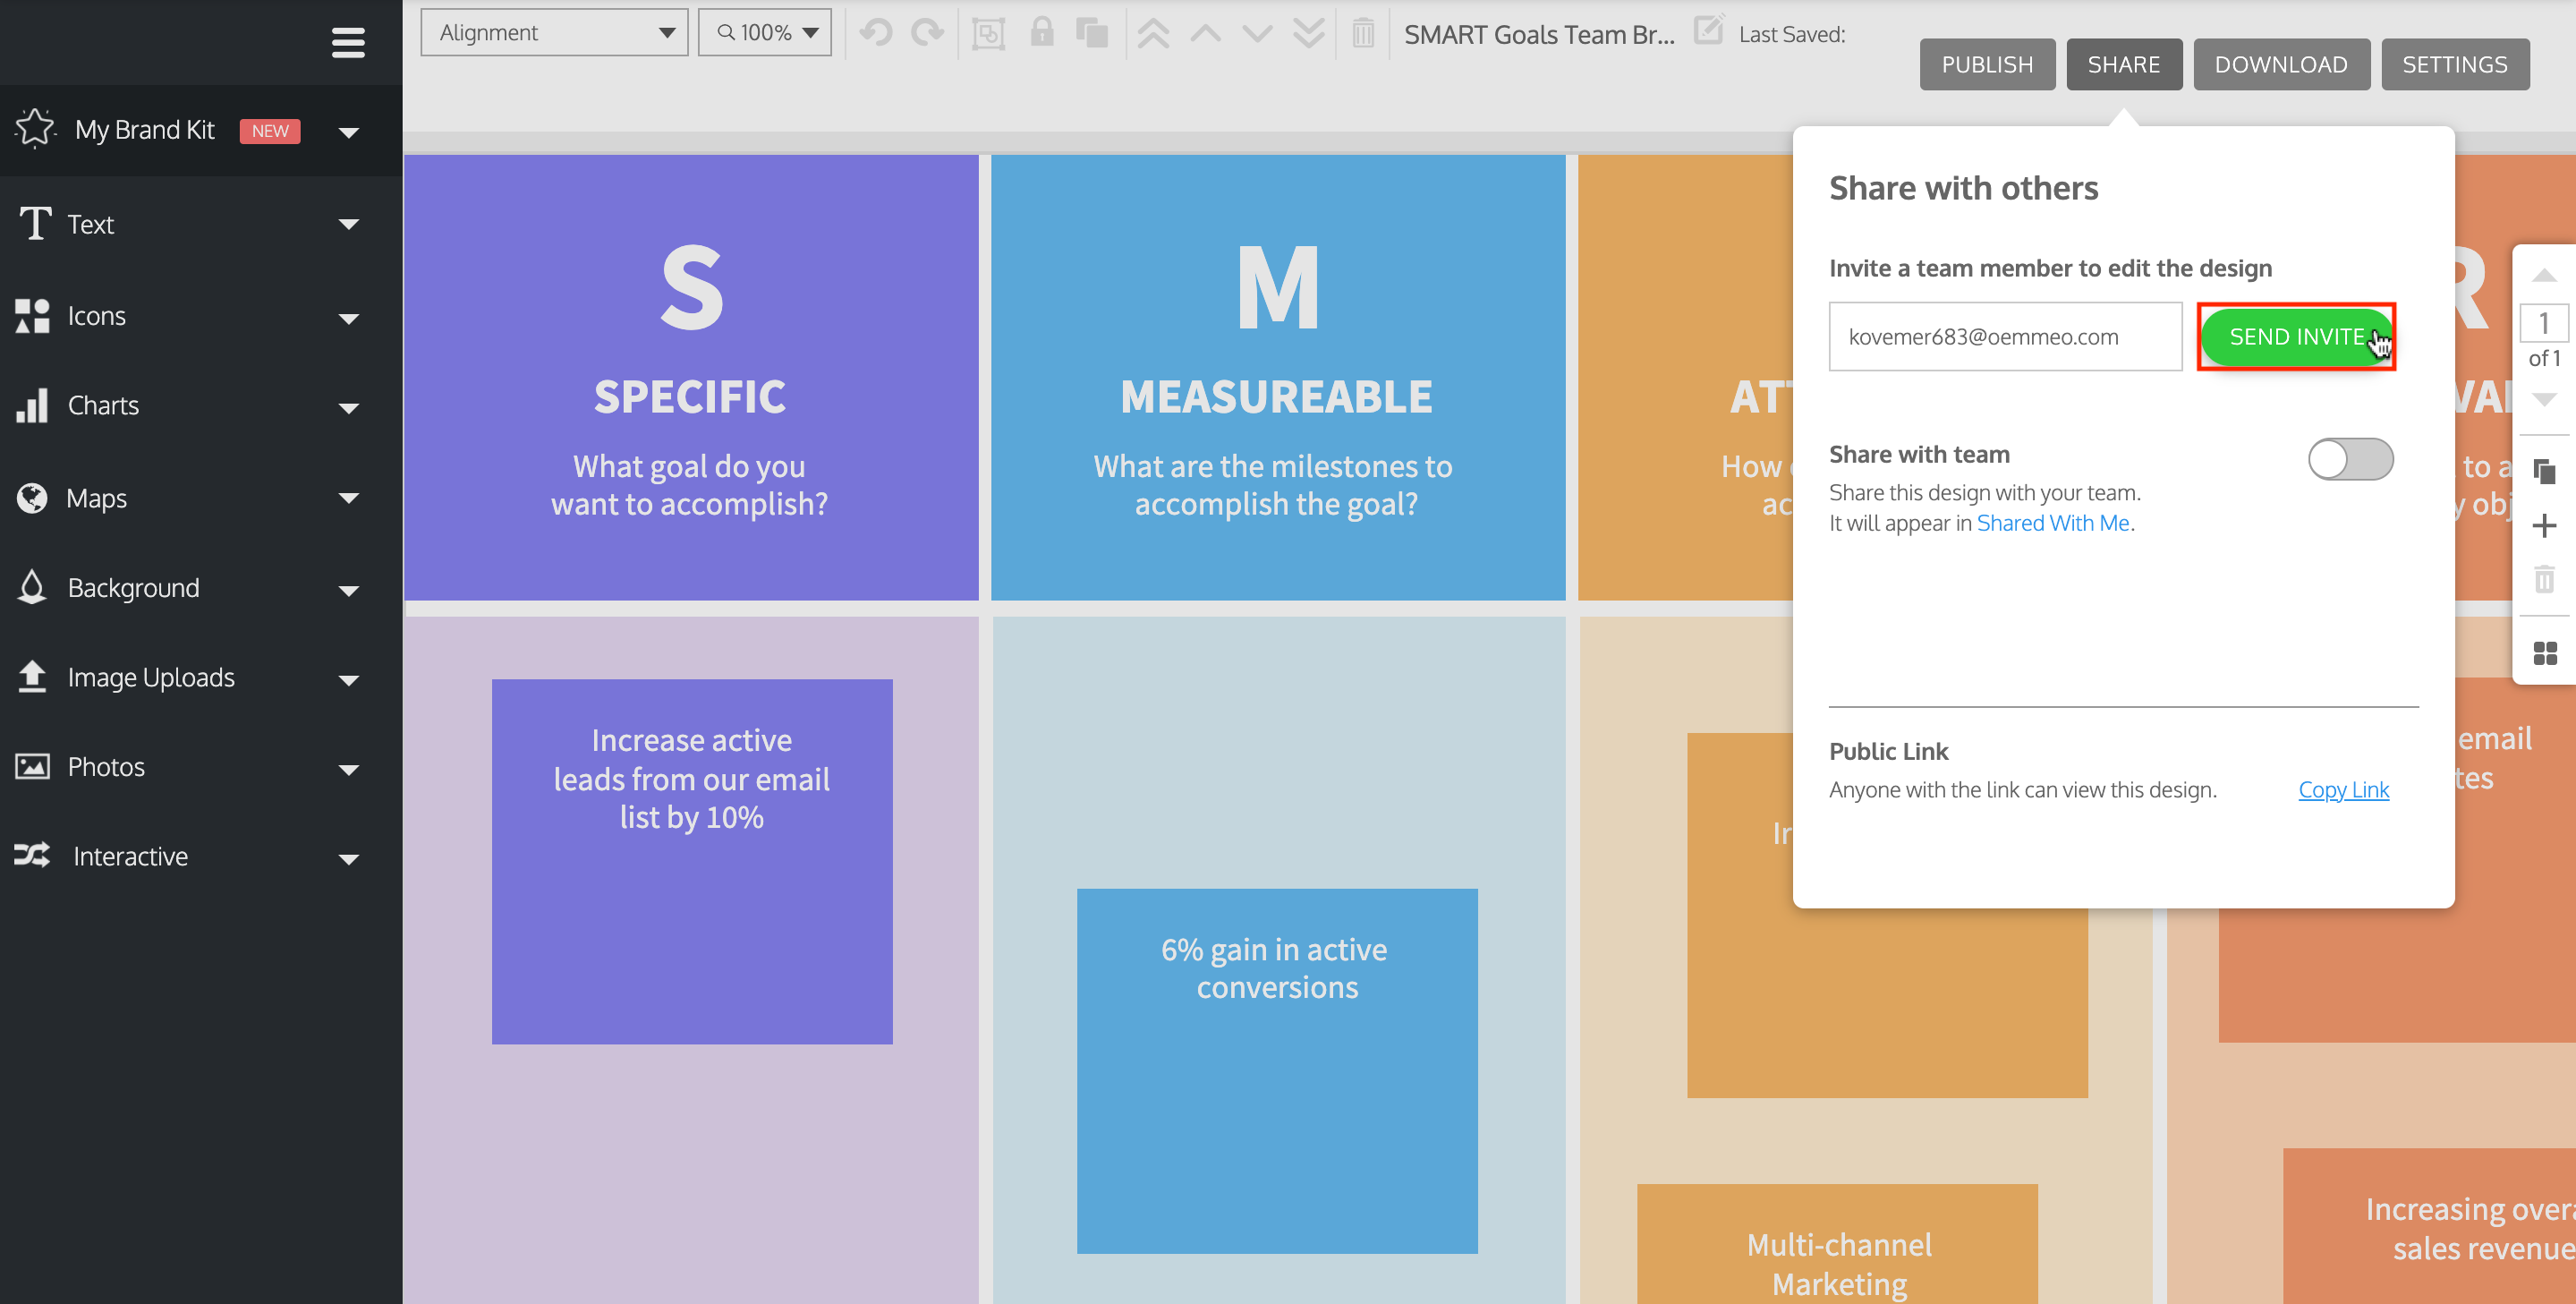
Task: Click the PUBLISH button
Action: [x=1986, y=64]
